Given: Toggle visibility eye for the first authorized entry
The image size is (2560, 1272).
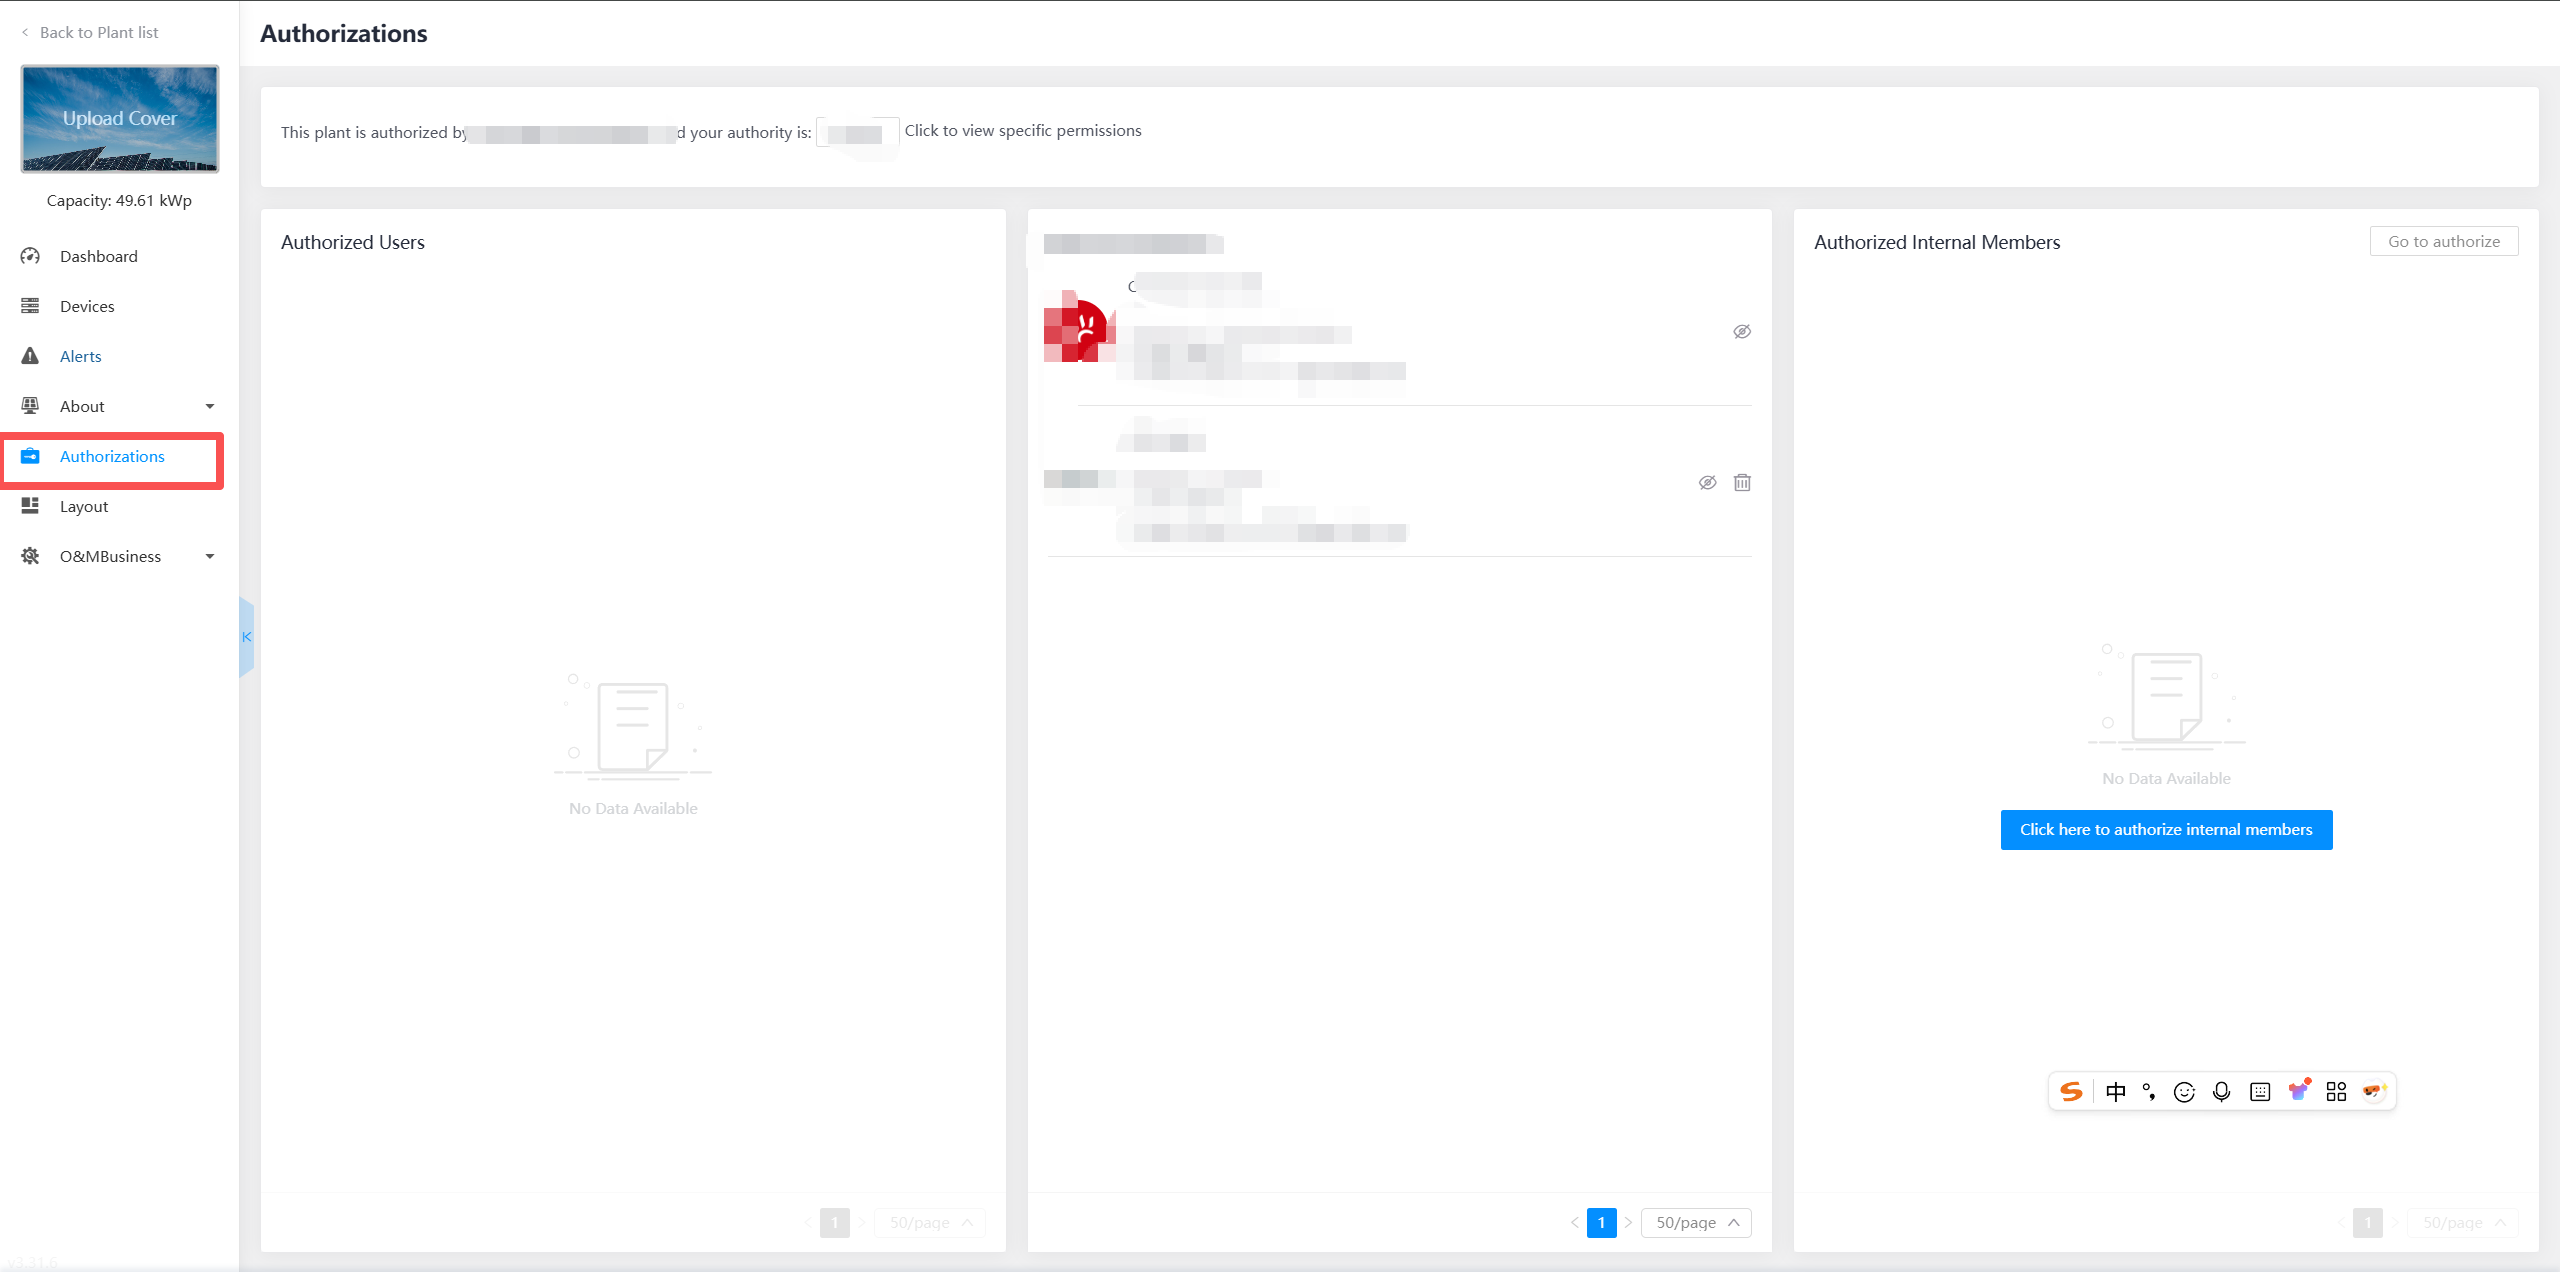Looking at the screenshot, I should (1742, 332).
